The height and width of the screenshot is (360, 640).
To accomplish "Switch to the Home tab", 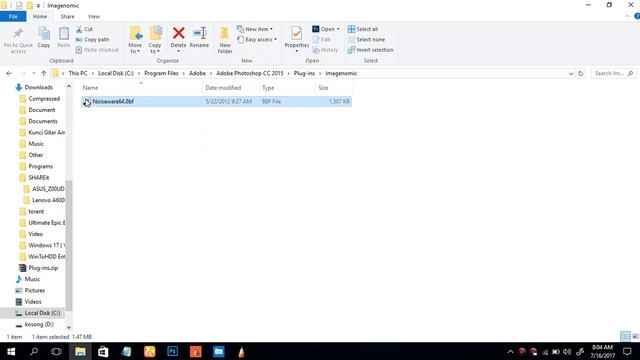I will point(40,16).
